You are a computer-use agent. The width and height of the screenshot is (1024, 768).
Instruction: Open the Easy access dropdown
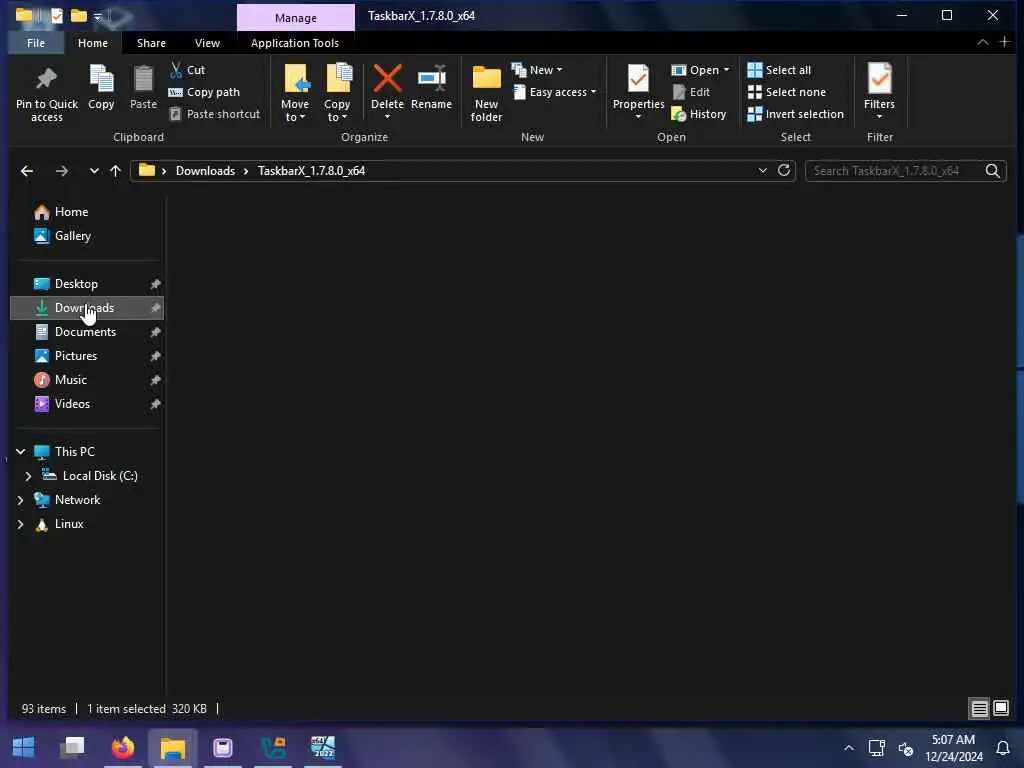coord(554,92)
